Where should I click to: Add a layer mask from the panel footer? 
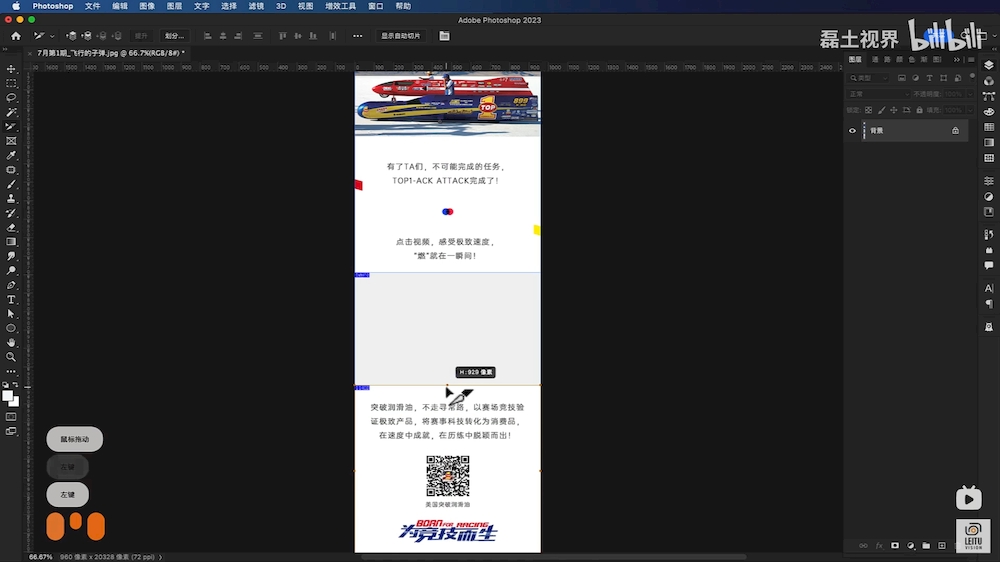(895, 545)
